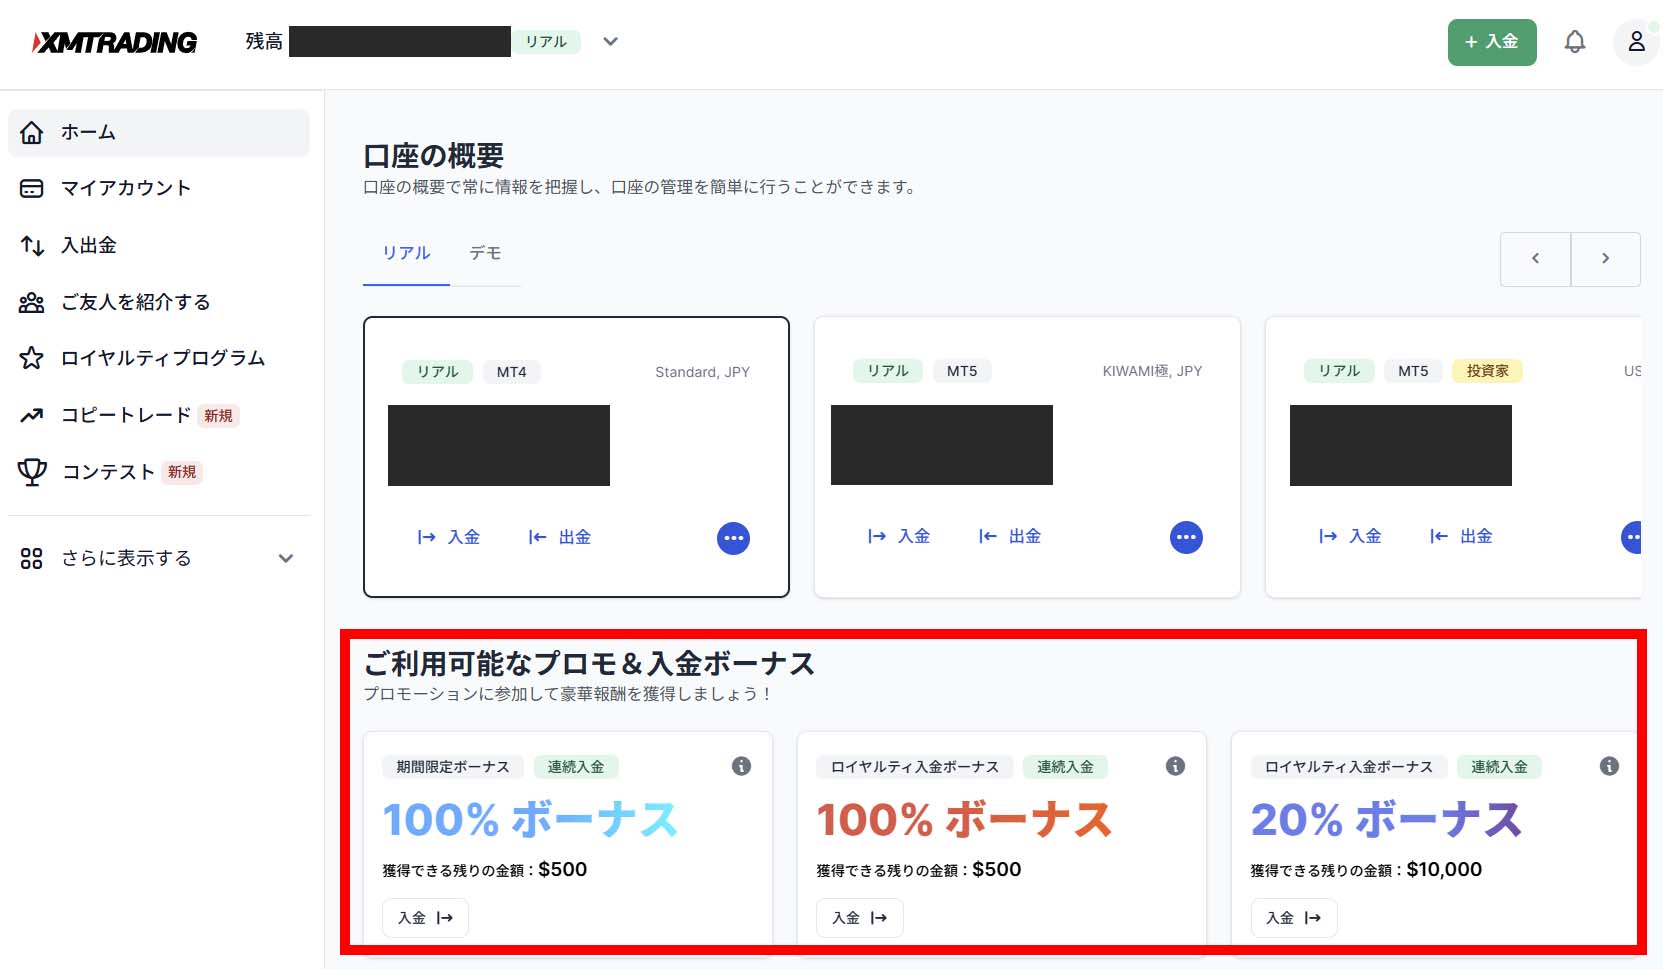The width and height of the screenshot is (1663, 969).
Task: Open more options on MT4 Standard account card
Action: pyautogui.click(x=733, y=538)
